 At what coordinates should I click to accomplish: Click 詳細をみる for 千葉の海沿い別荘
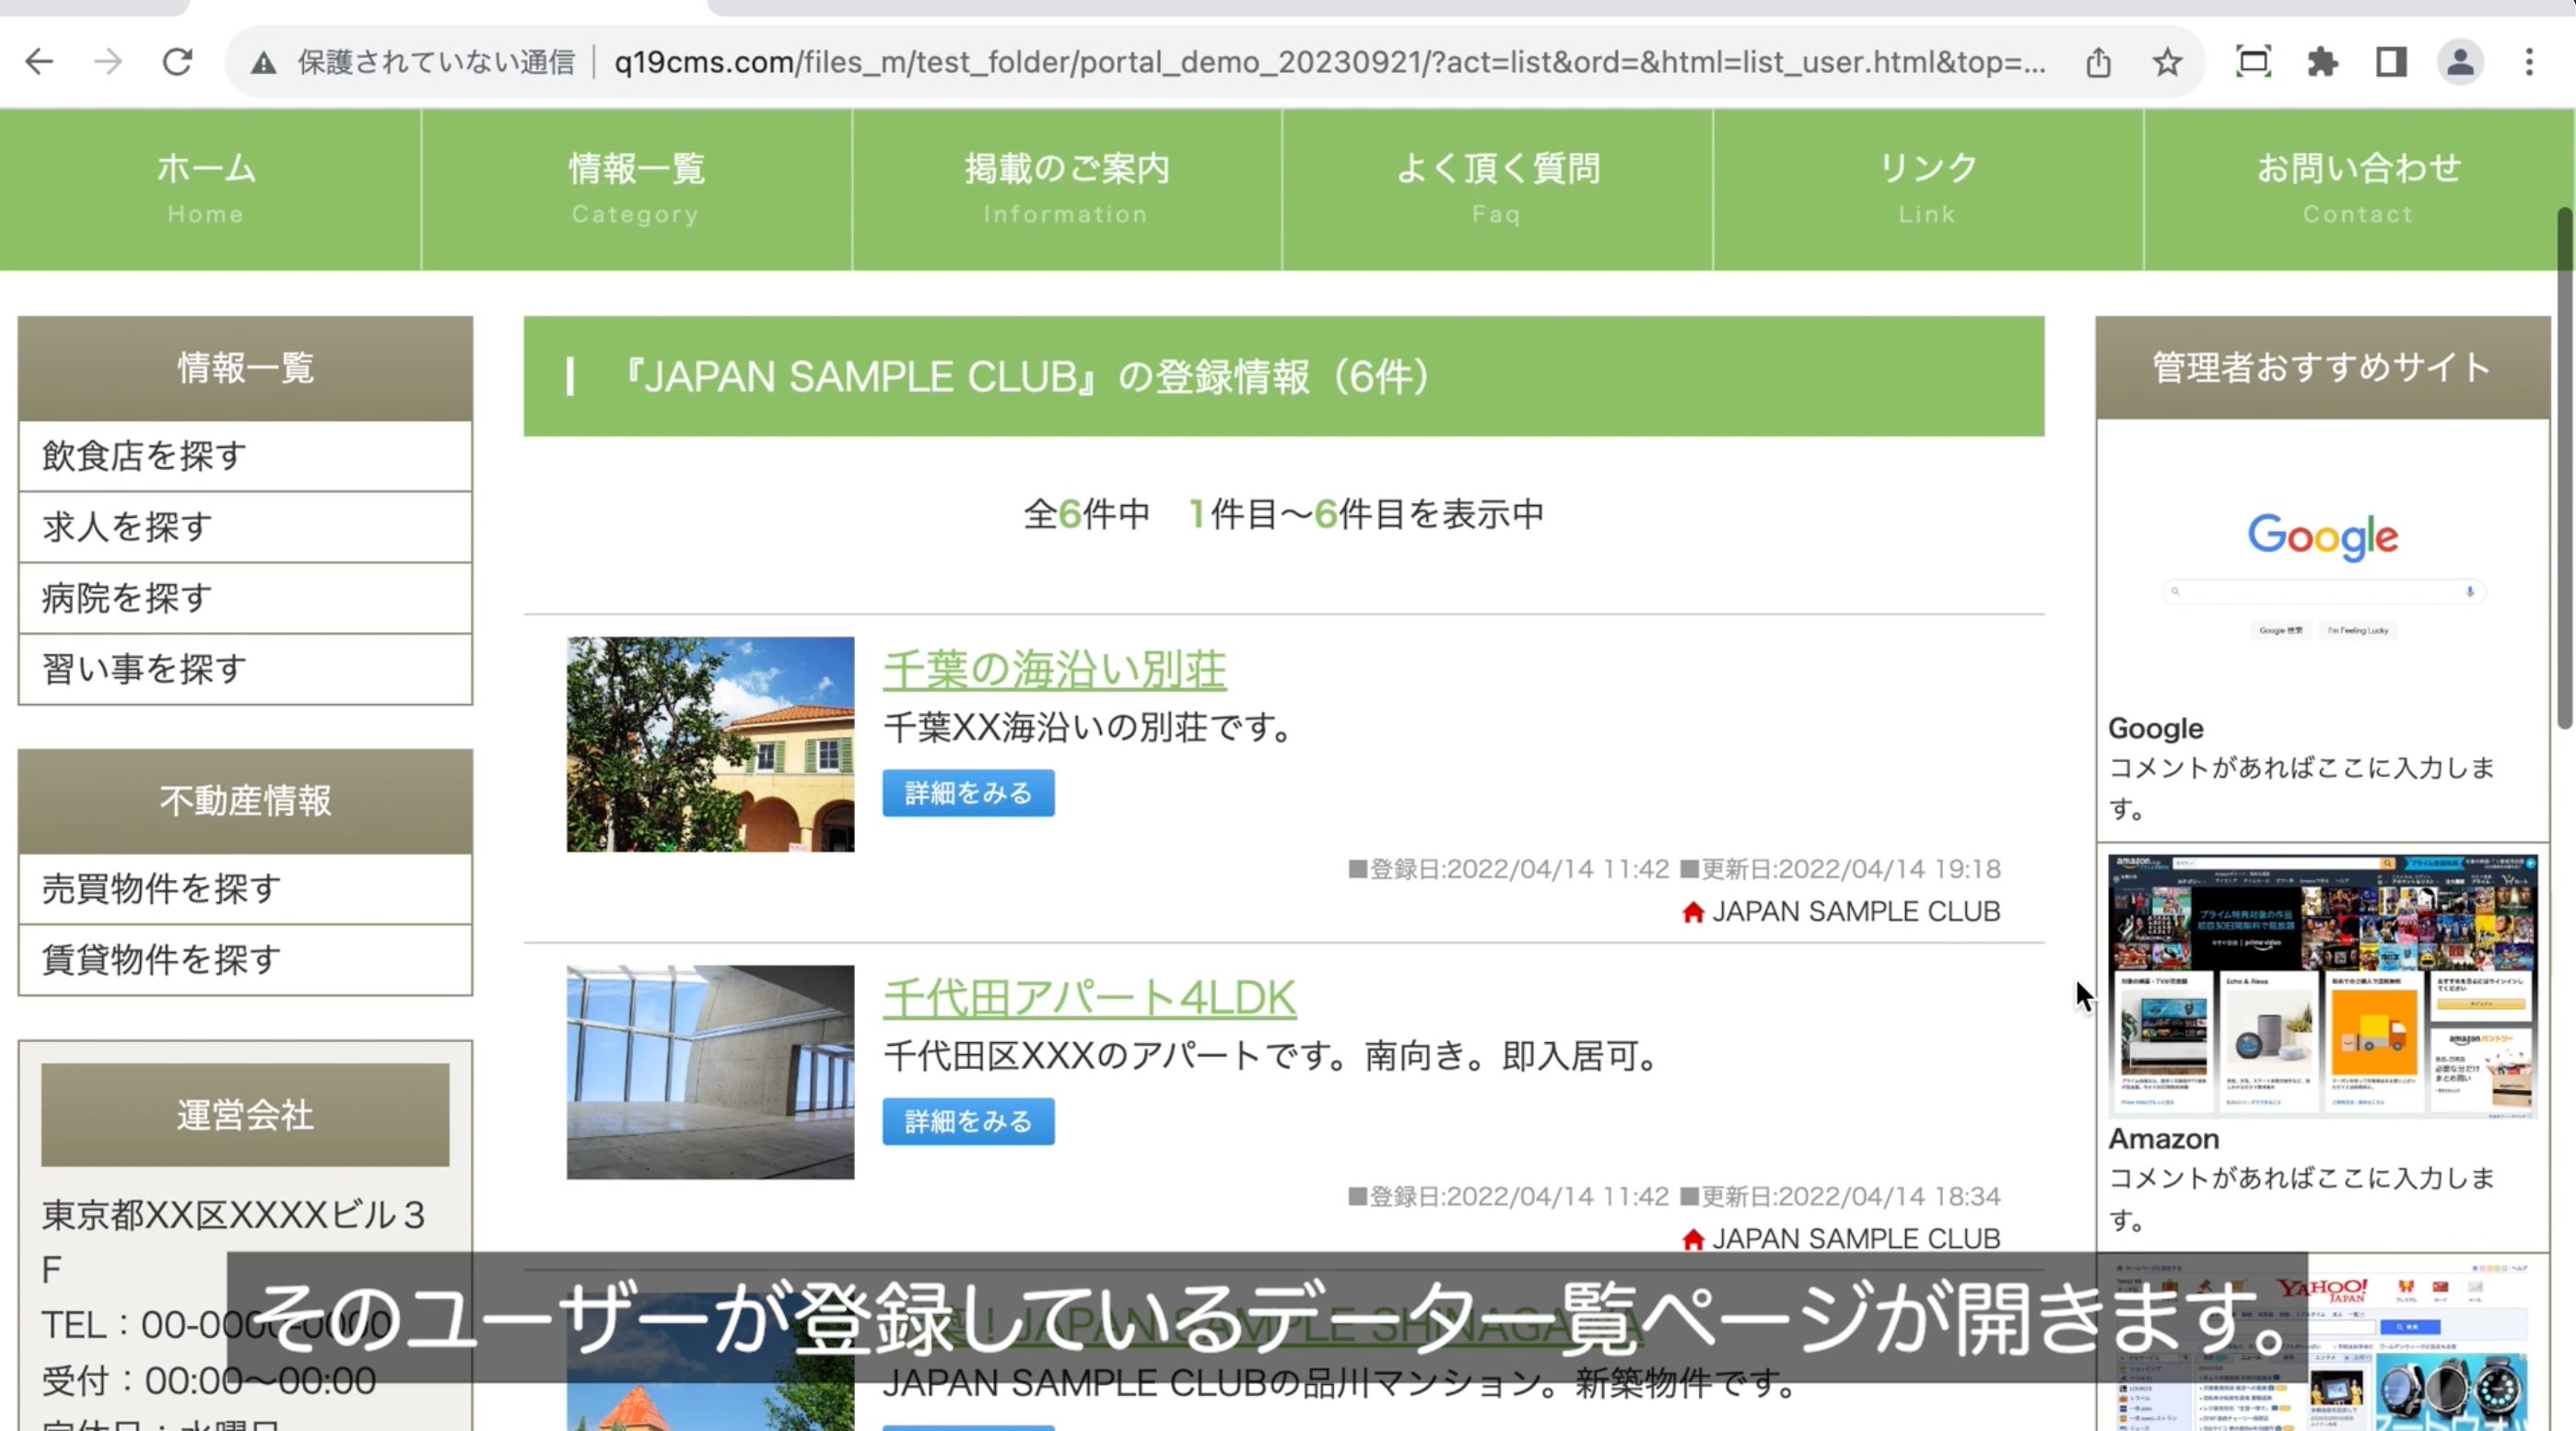point(968,793)
